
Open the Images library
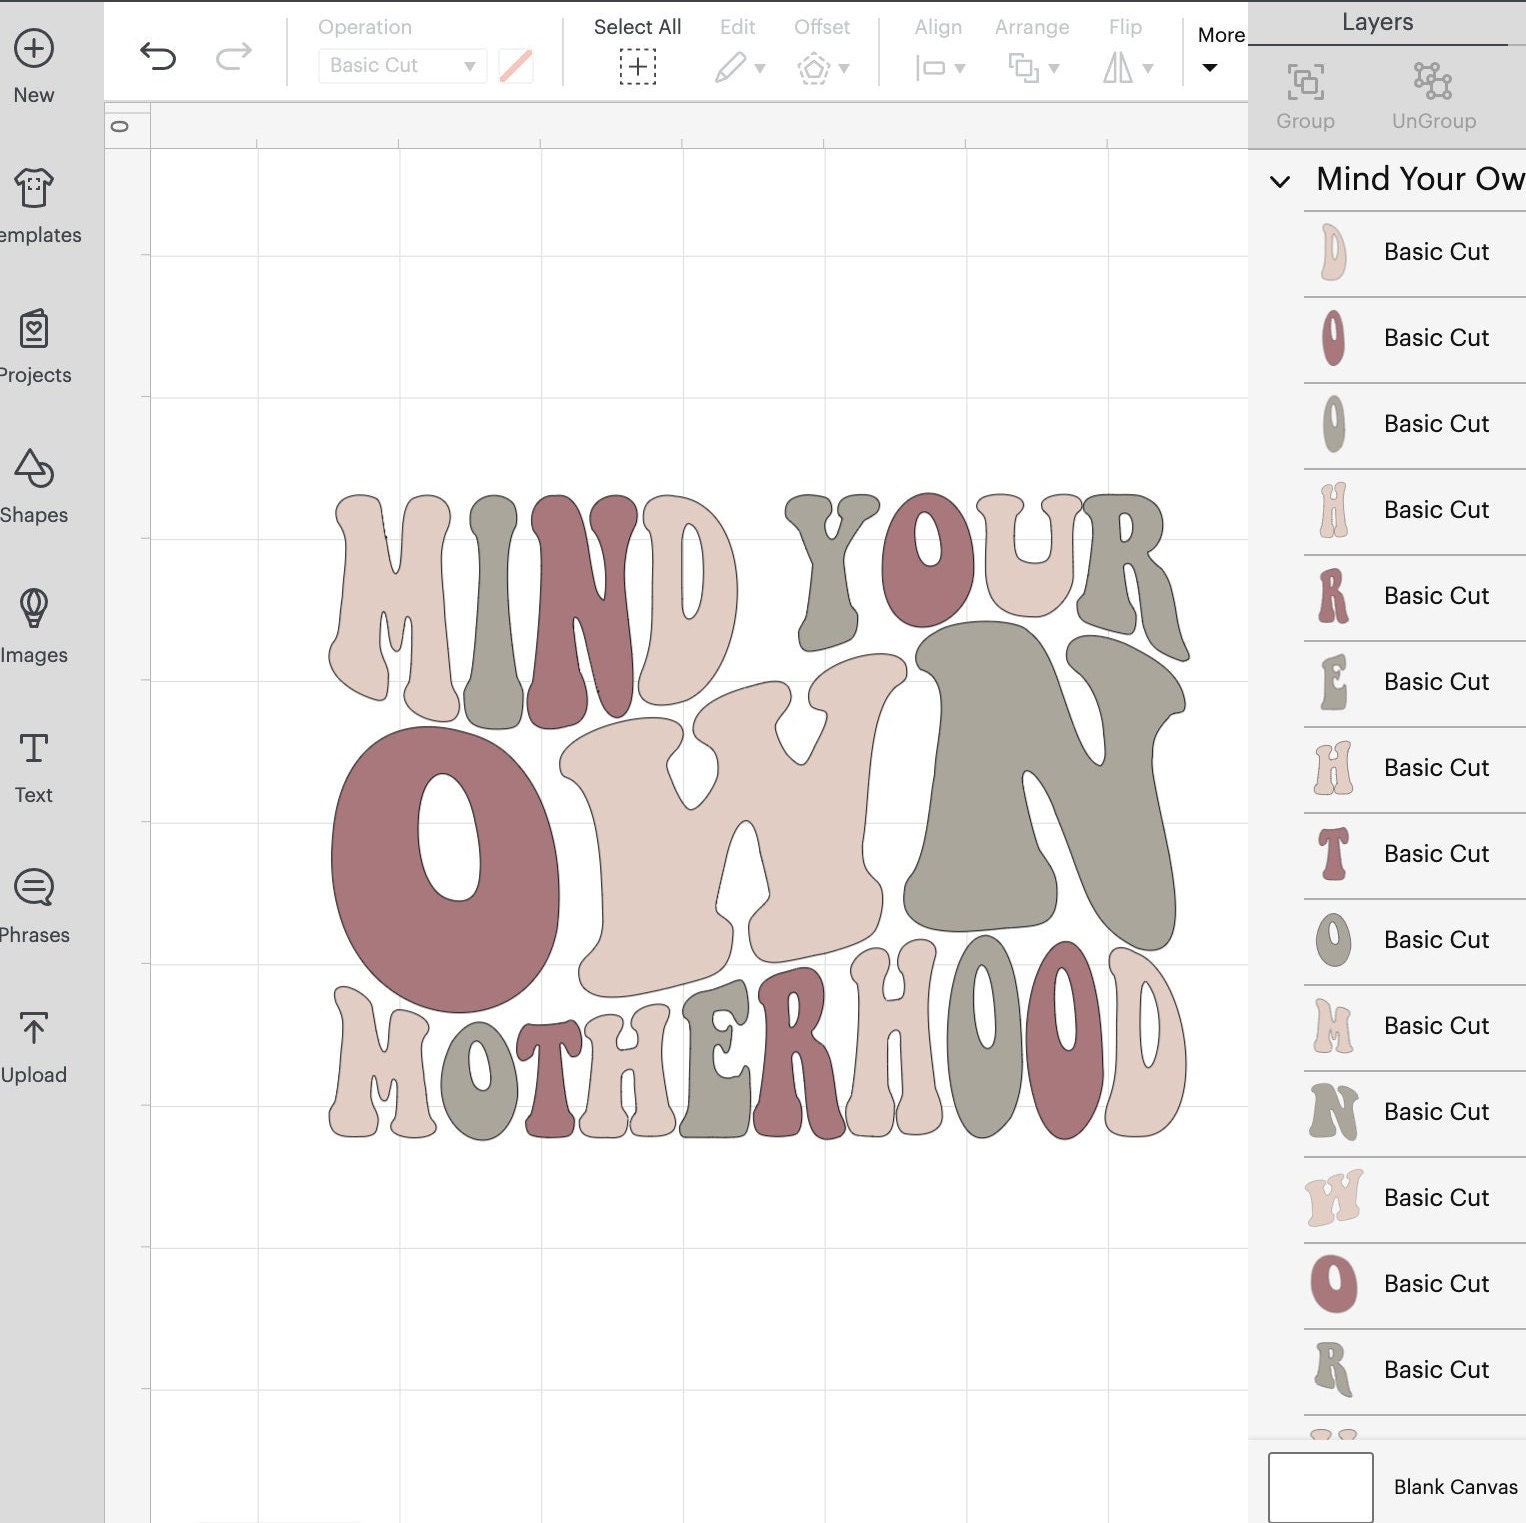[x=33, y=620]
